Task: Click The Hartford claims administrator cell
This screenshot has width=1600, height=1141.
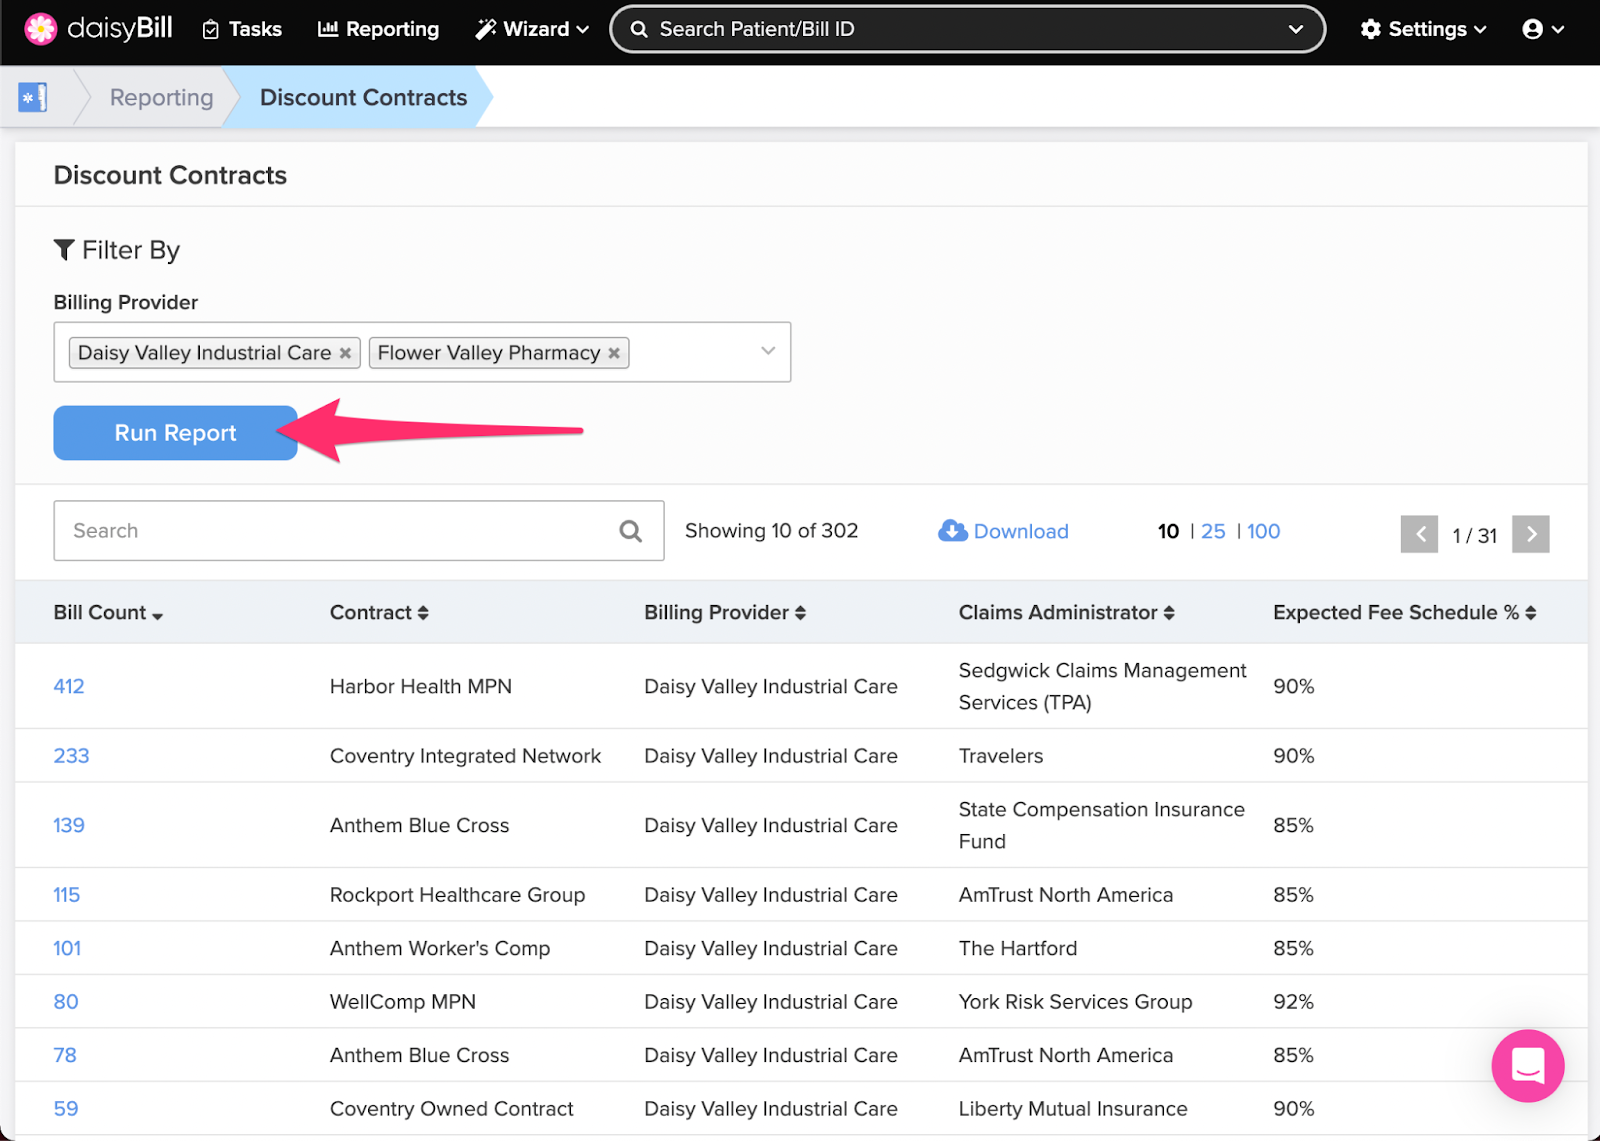Action: coord(1018,948)
